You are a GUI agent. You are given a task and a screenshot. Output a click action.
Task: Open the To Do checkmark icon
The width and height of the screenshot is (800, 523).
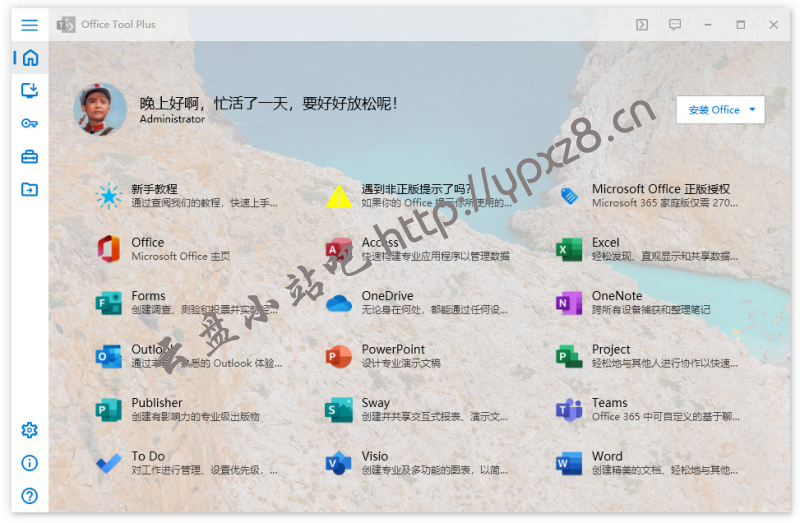pos(109,463)
